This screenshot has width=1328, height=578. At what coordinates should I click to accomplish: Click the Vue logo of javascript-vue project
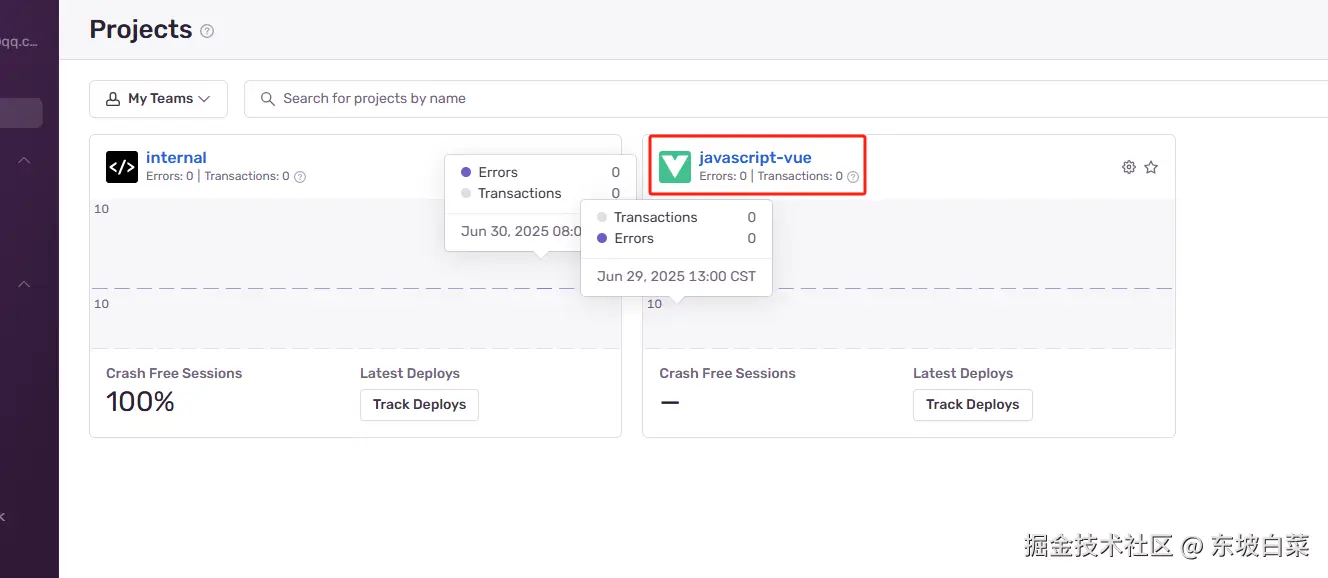coord(675,167)
